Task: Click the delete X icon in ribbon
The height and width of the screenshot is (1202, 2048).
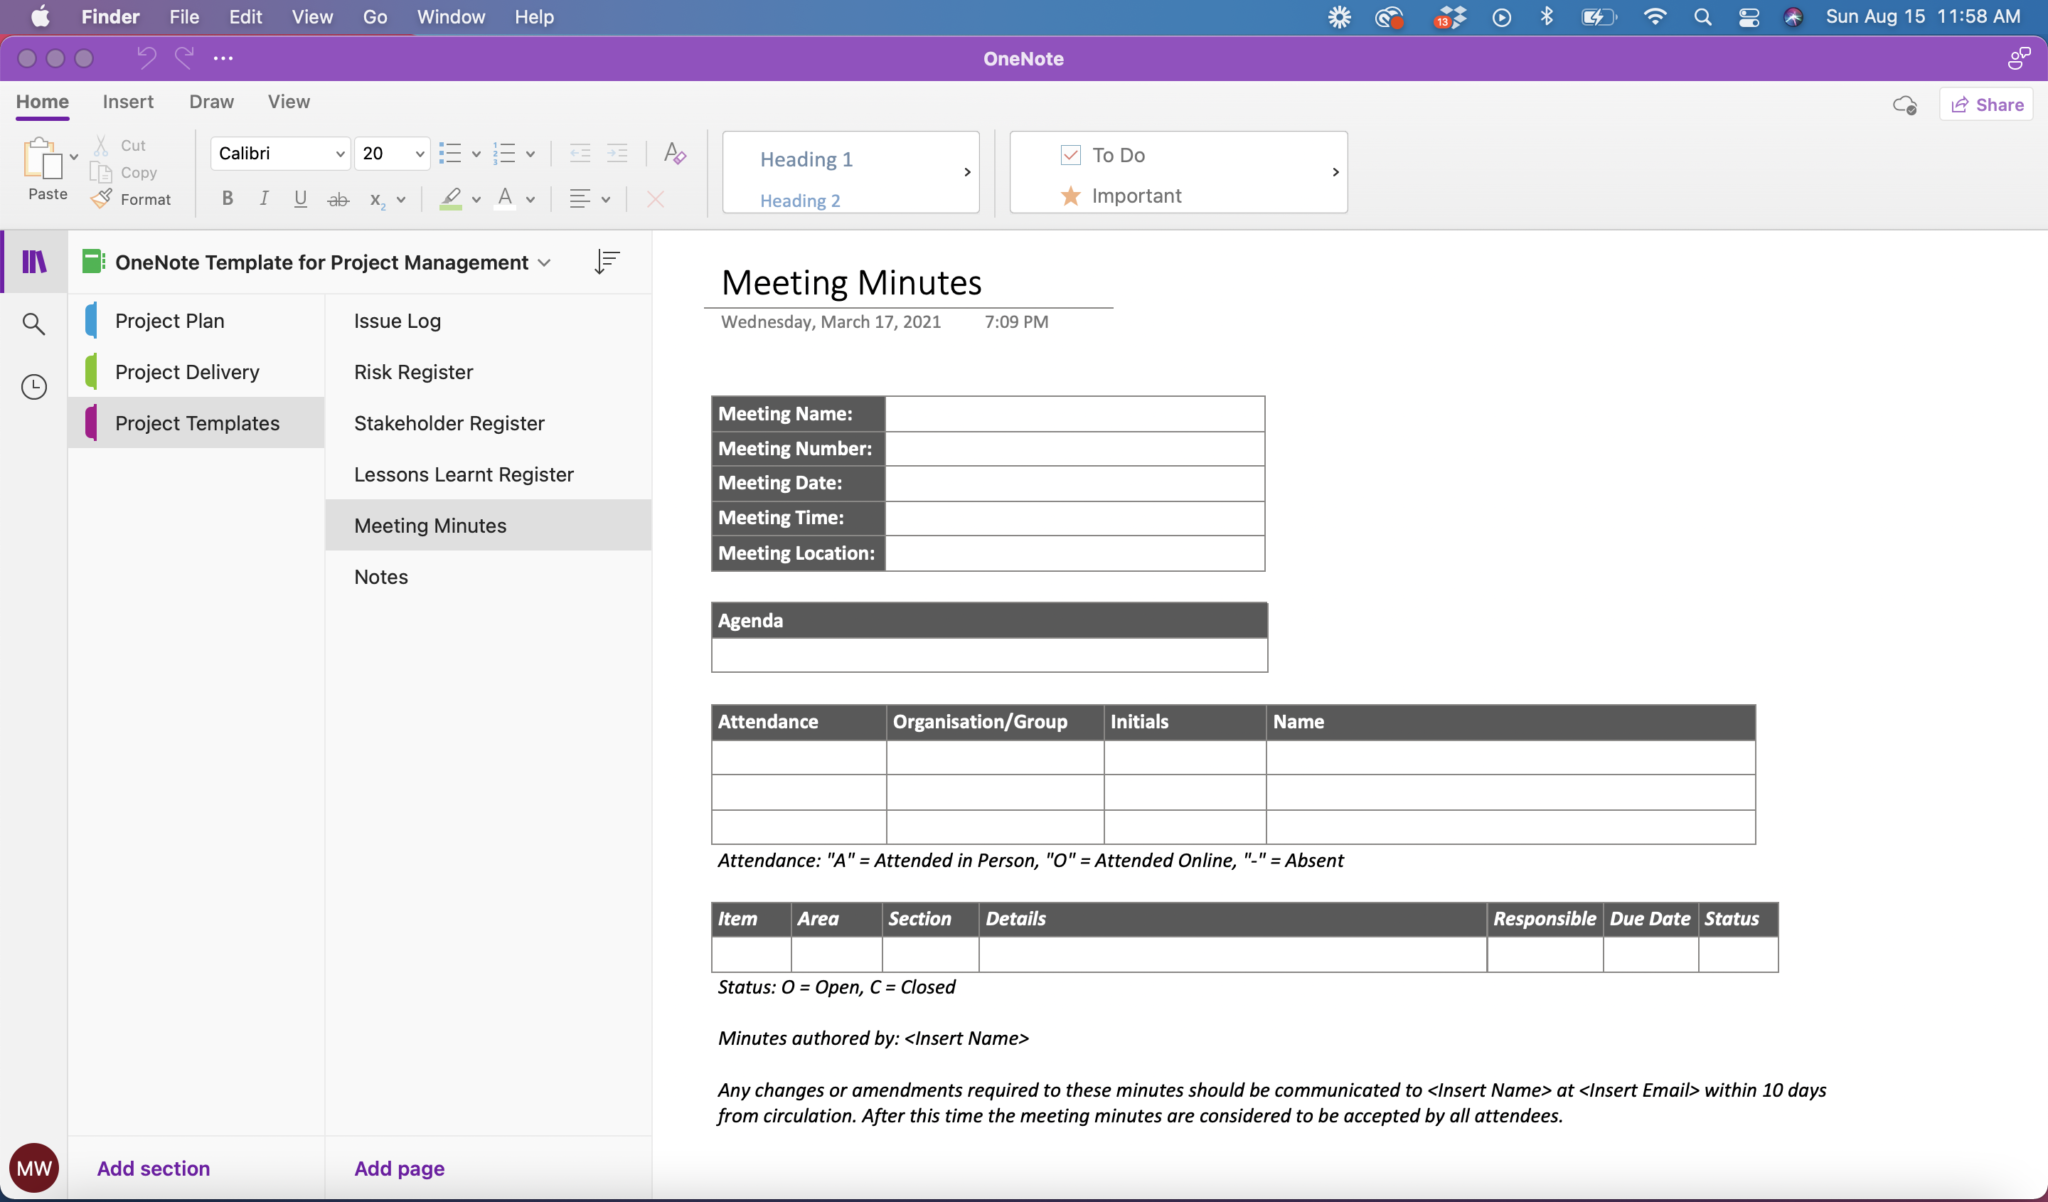Action: point(655,199)
